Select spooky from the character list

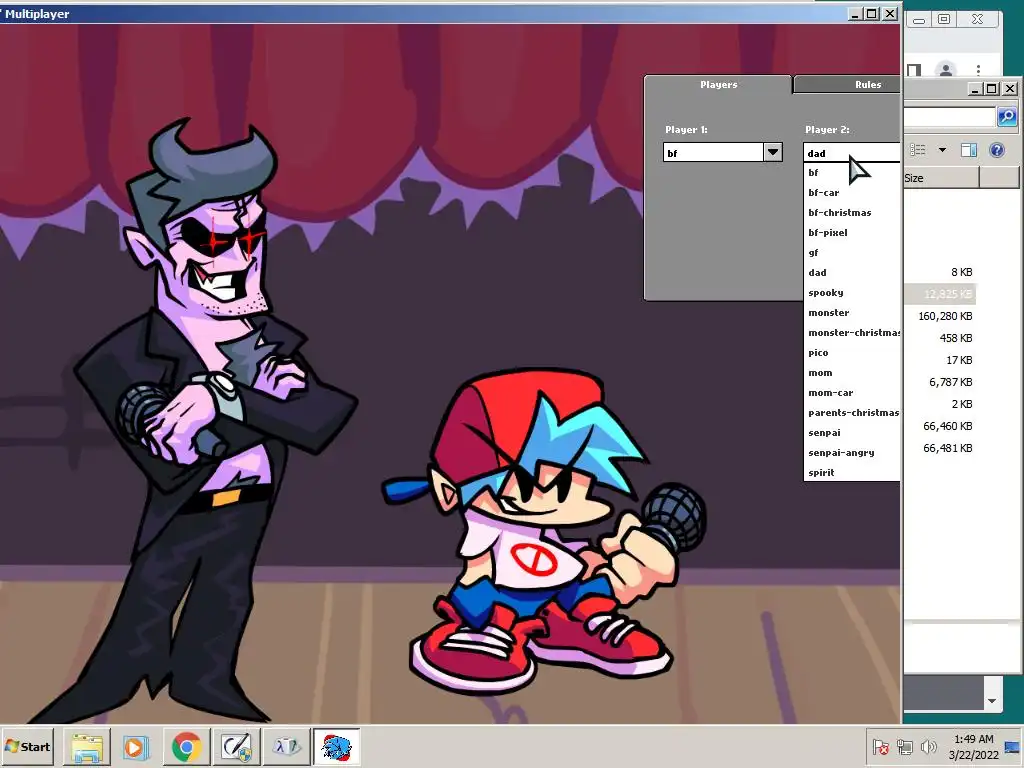coord(852,293)
